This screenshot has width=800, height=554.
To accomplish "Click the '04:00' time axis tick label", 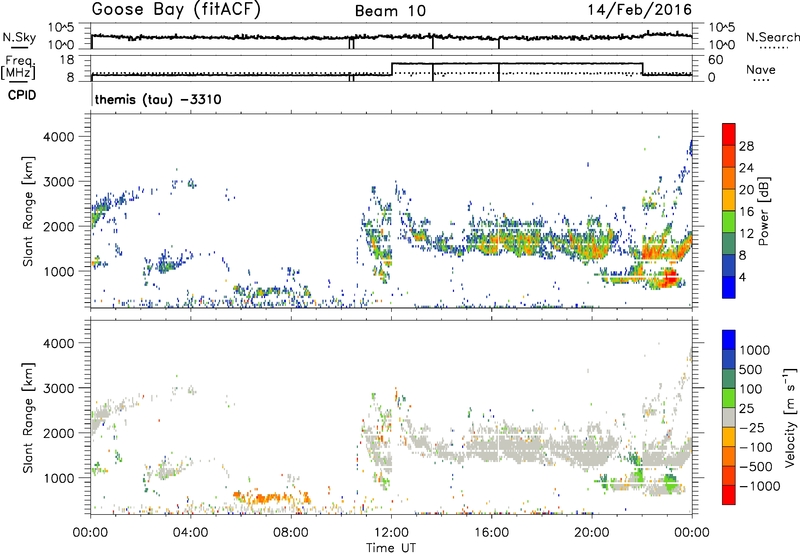I will (x=190, y=533).
